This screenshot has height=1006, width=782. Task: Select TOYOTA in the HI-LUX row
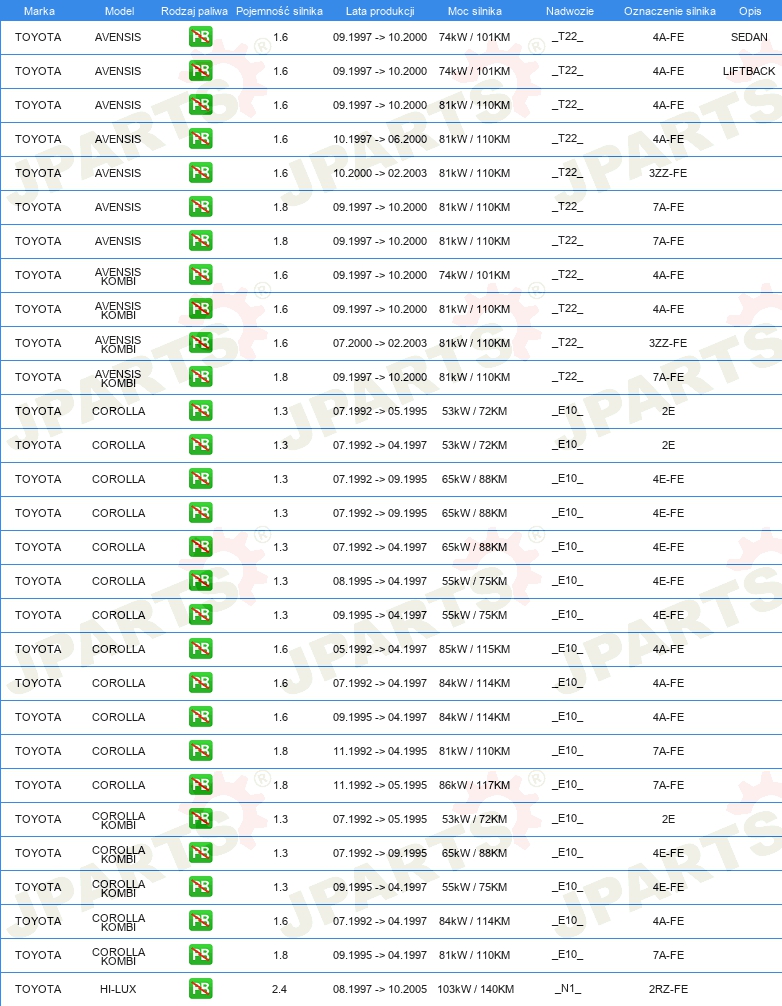click(x=38, y=989)
